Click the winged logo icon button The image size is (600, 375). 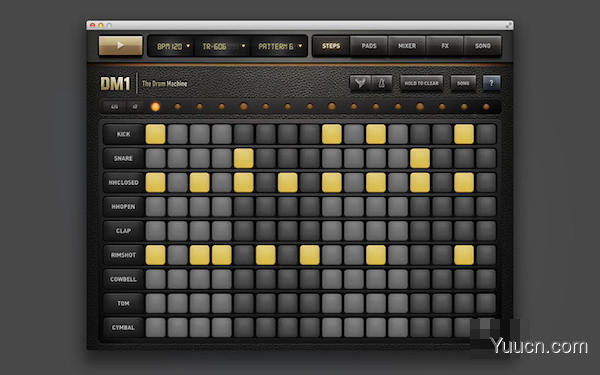point(360,83)
